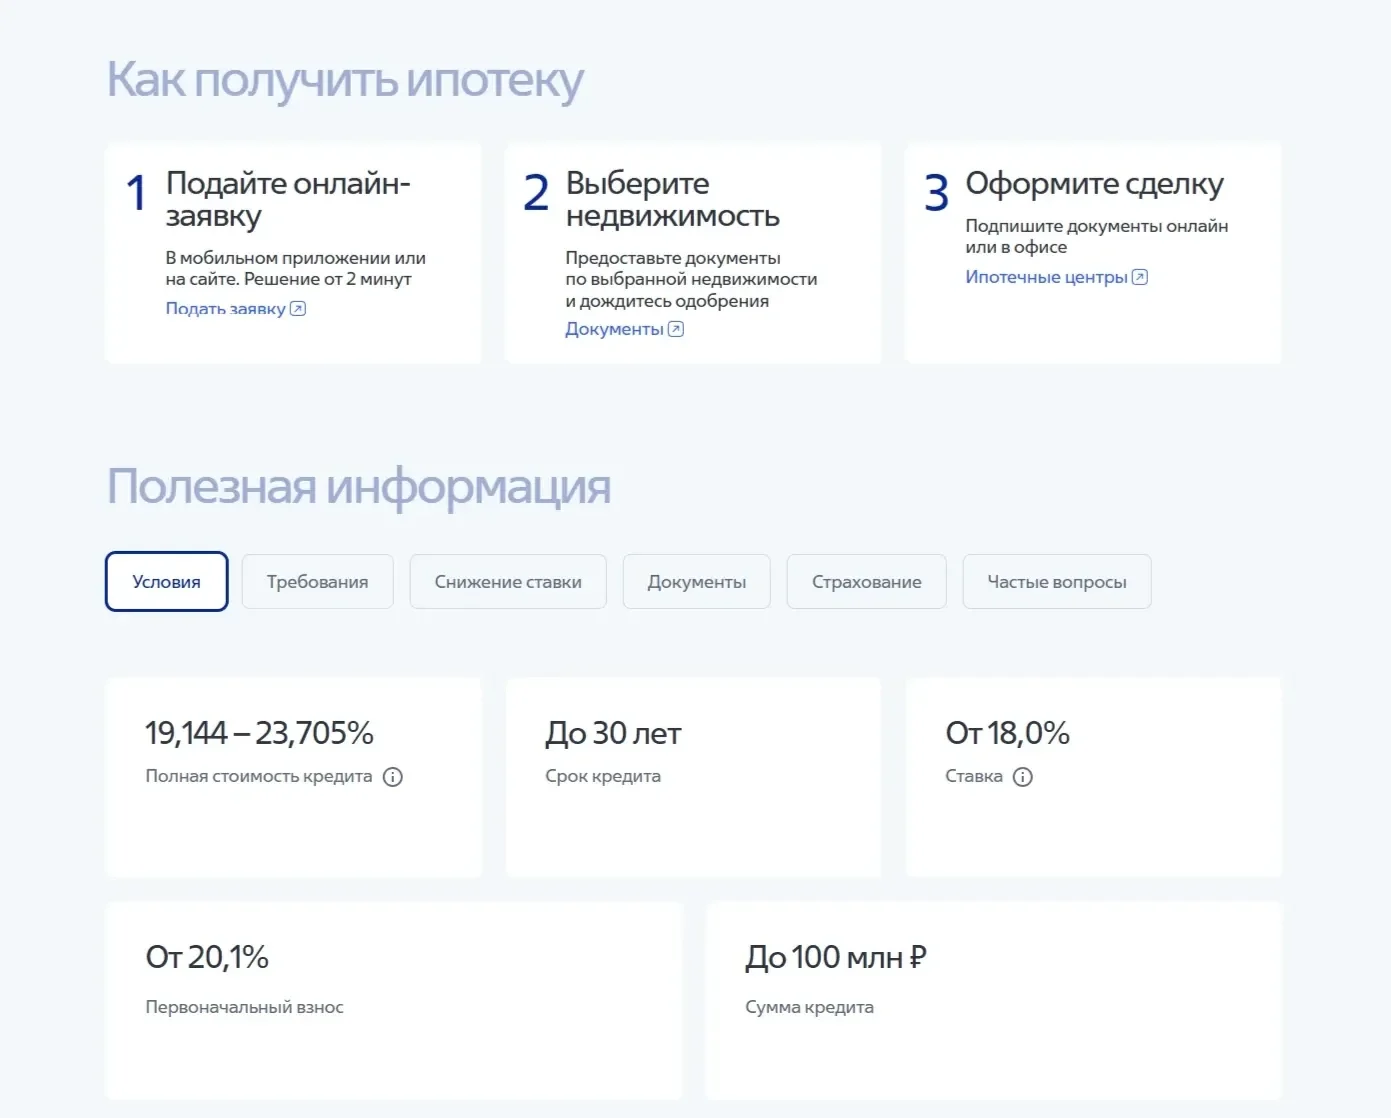Open the Ипотечные центры link
The width and height of the screenshot is (1391, 1118).
[x=1046, y=277]
